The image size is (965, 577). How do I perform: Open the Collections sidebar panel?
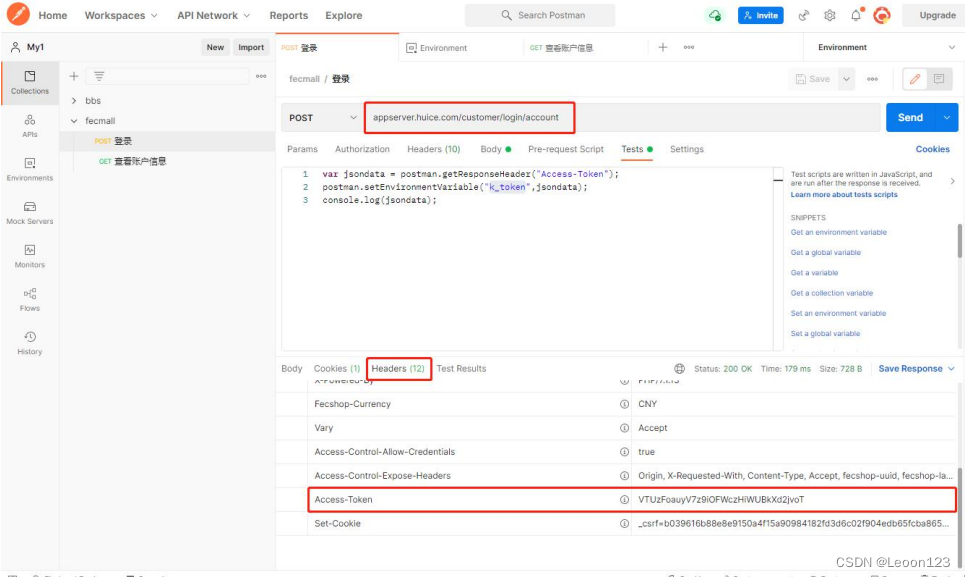30,82
